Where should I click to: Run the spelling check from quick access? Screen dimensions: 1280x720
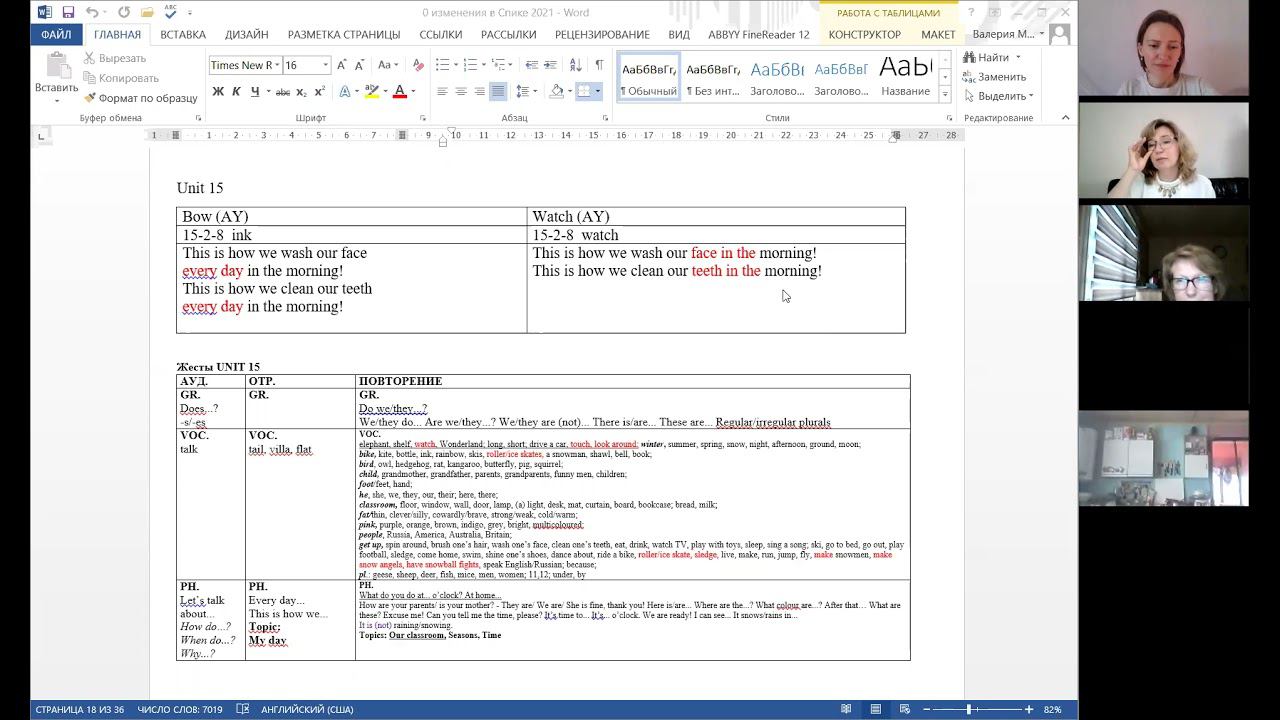click(x=170, y=13)
